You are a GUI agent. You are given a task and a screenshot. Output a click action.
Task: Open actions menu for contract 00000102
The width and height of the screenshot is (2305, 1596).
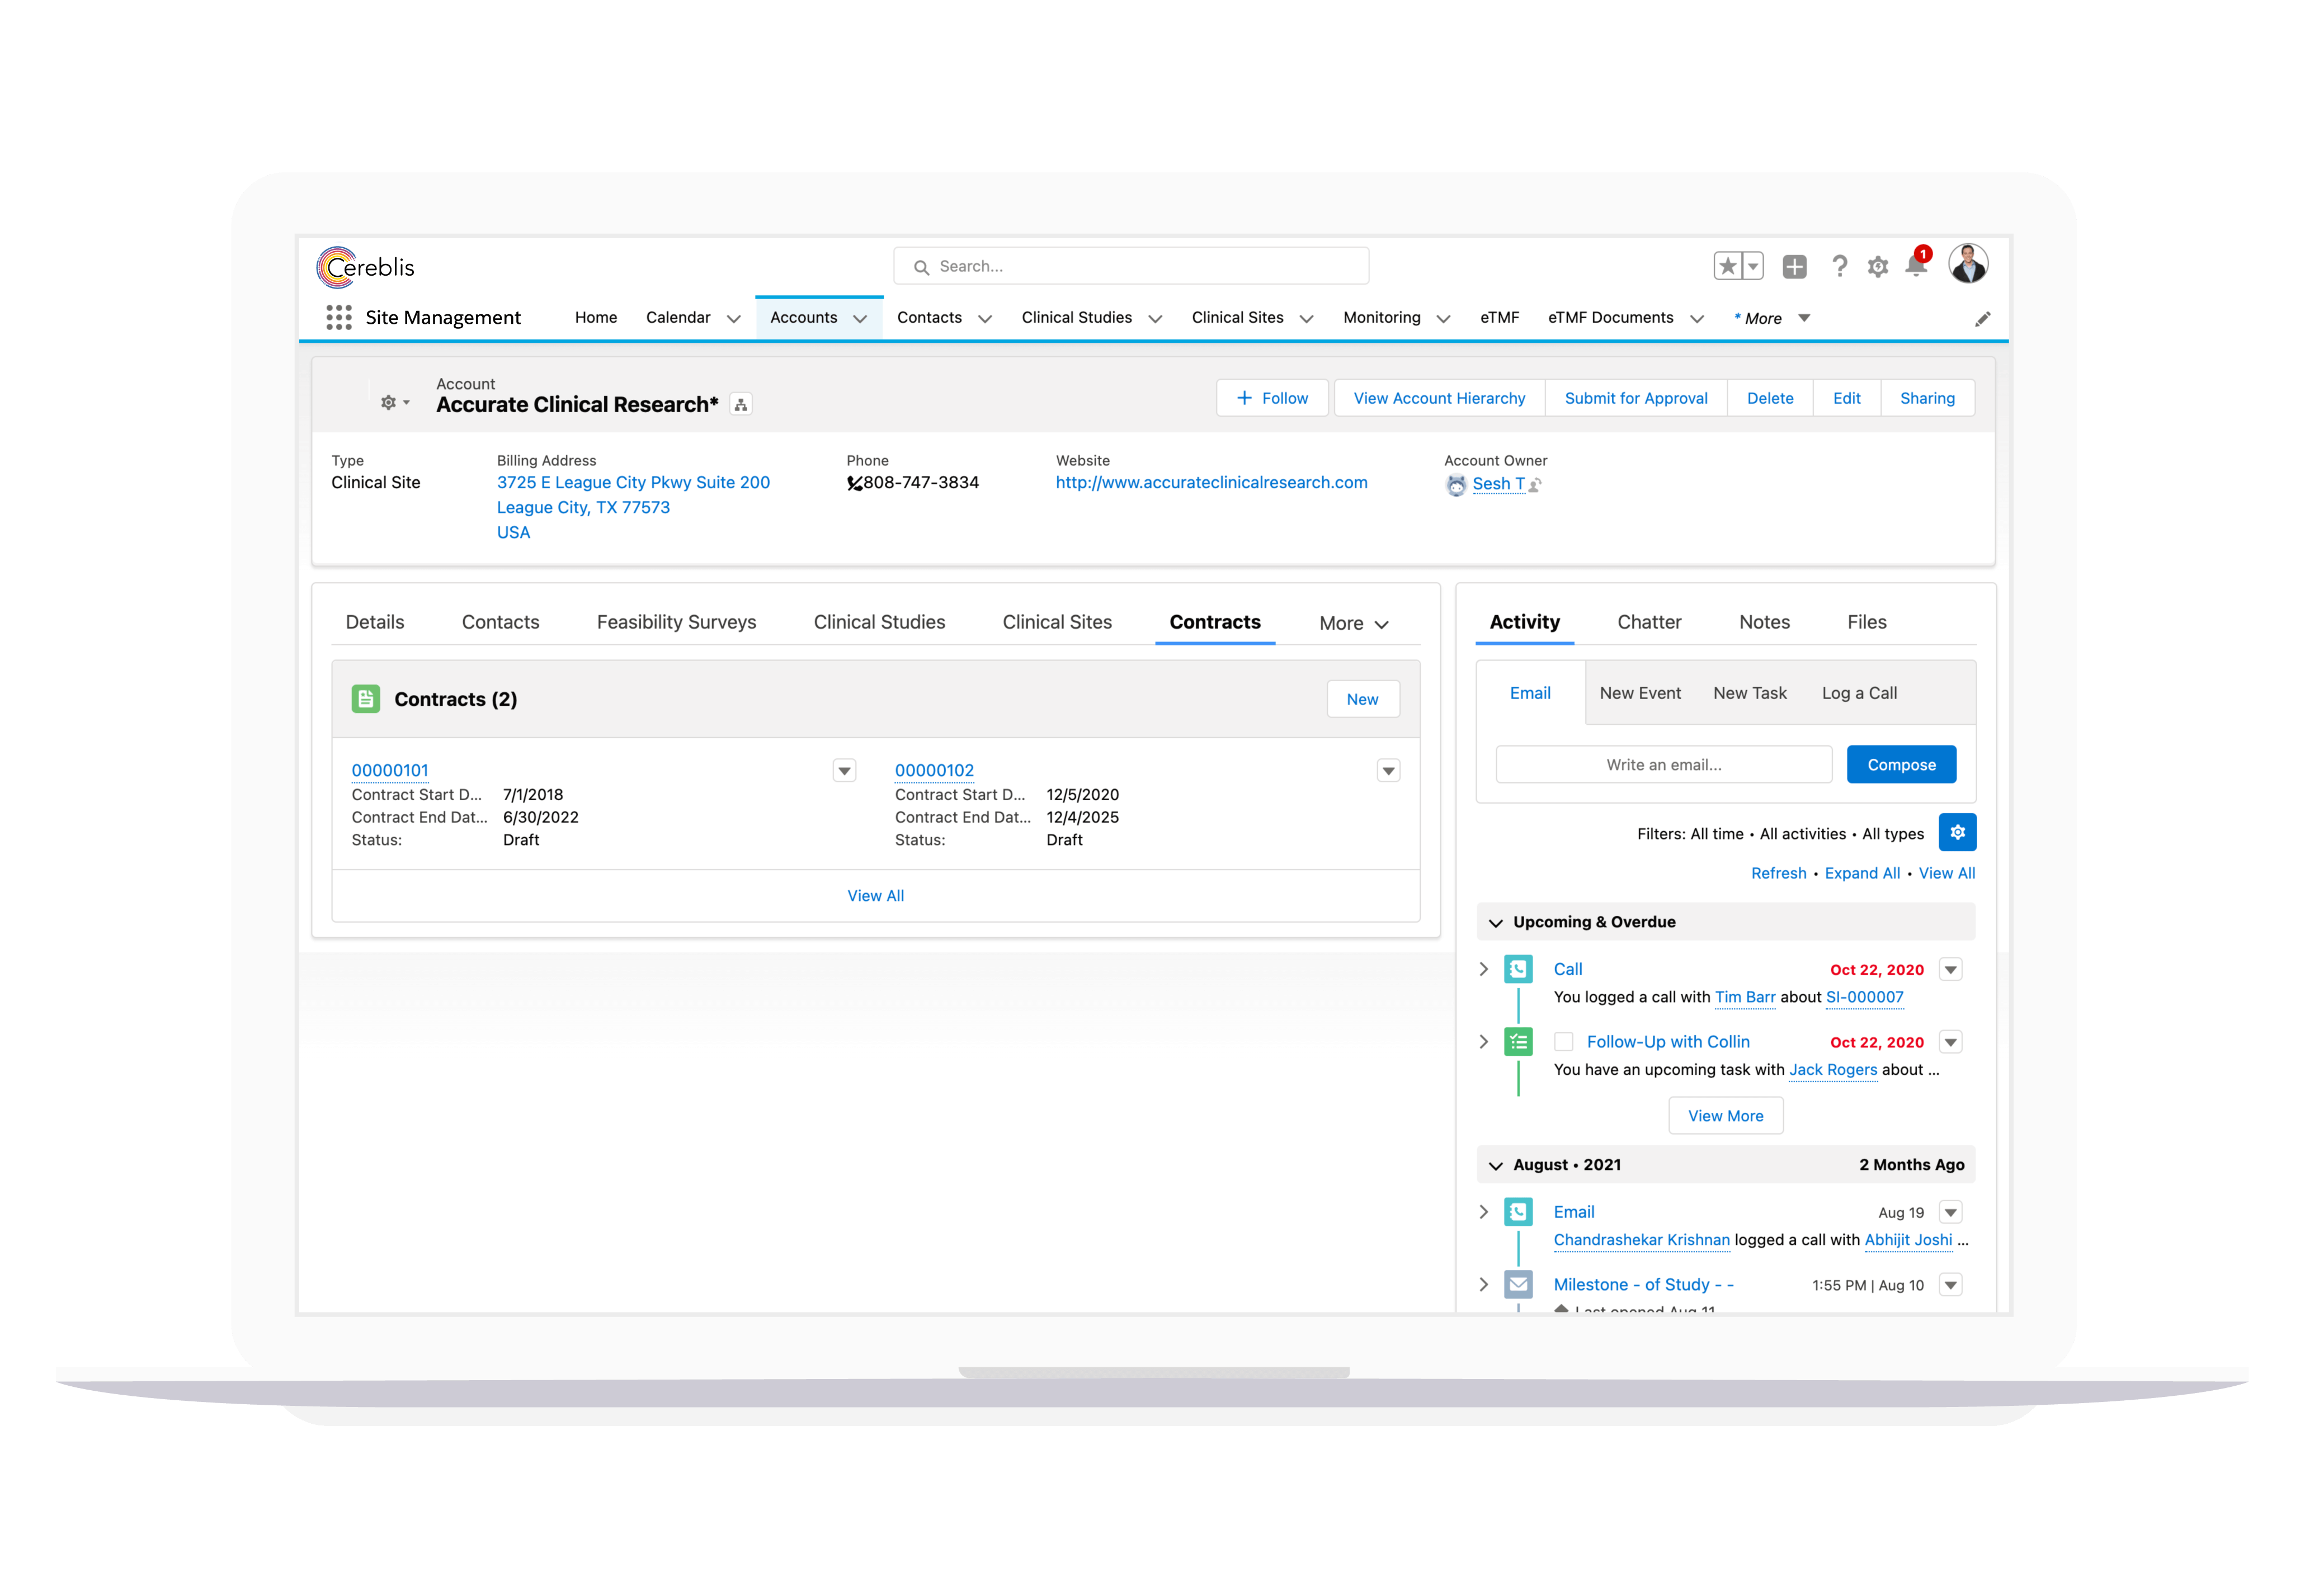point(1388,771)
